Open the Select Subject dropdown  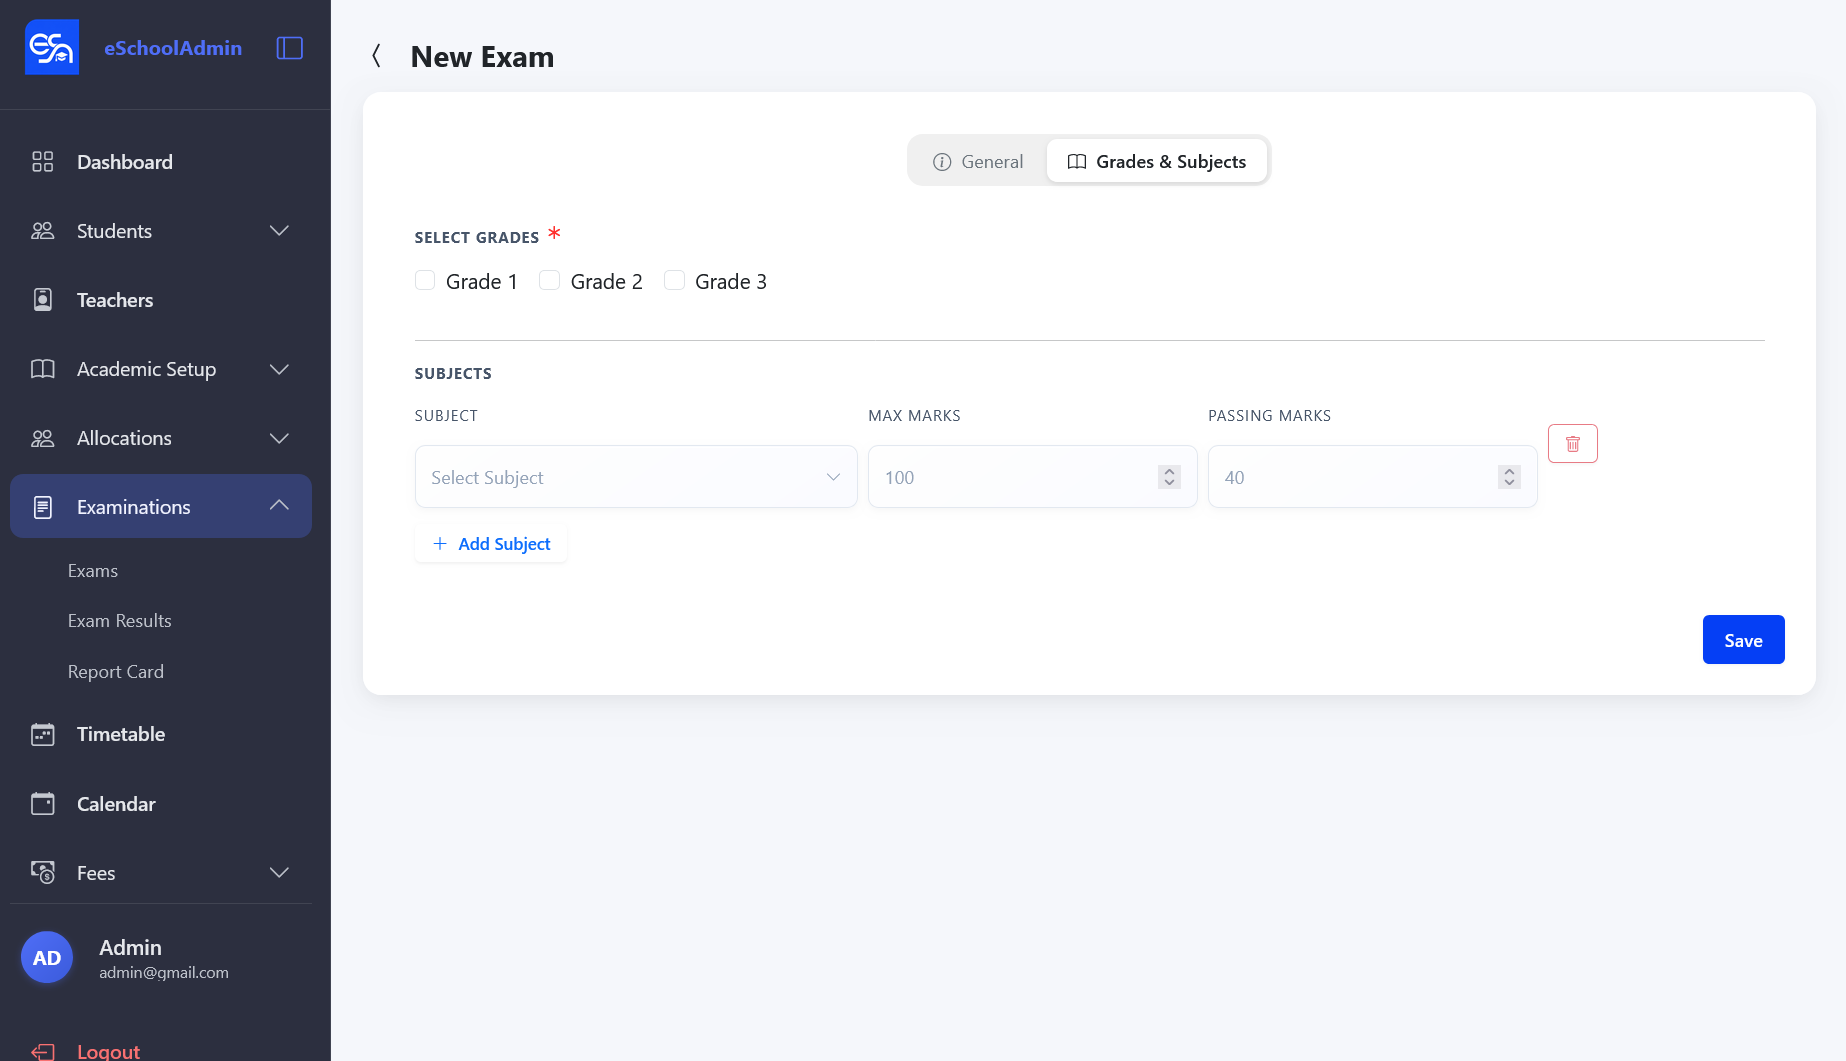click(x=636, y=477)
